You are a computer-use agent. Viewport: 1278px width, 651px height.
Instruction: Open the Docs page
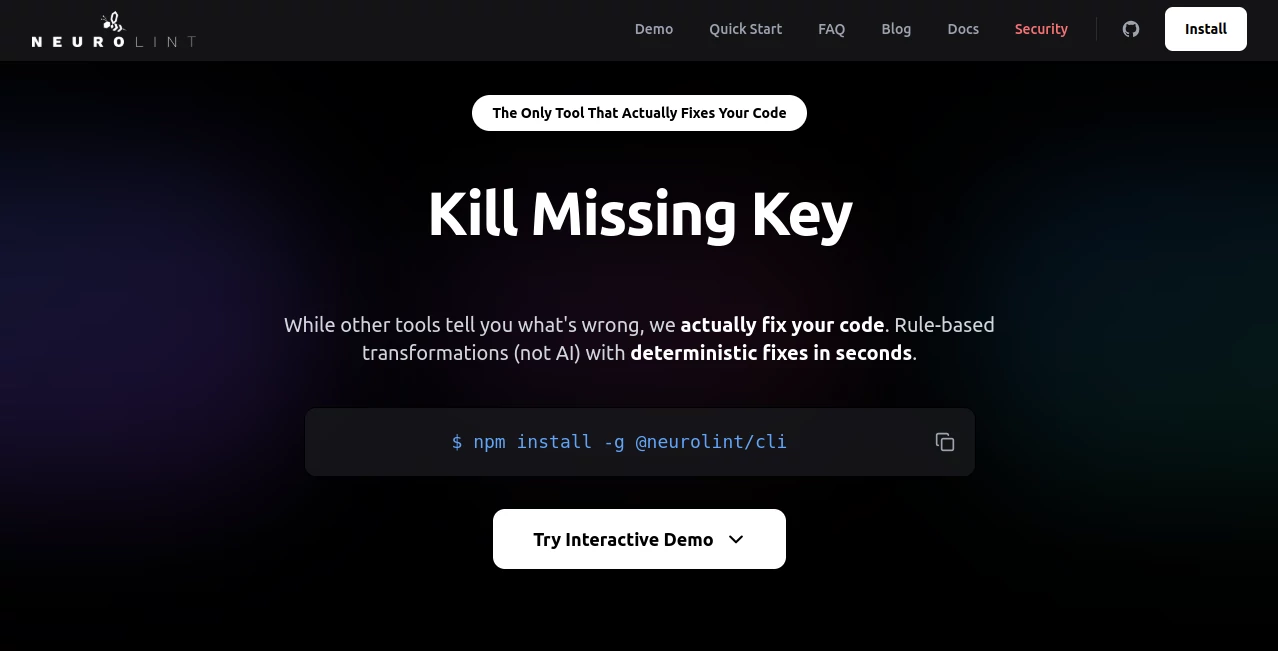[962, 29]
